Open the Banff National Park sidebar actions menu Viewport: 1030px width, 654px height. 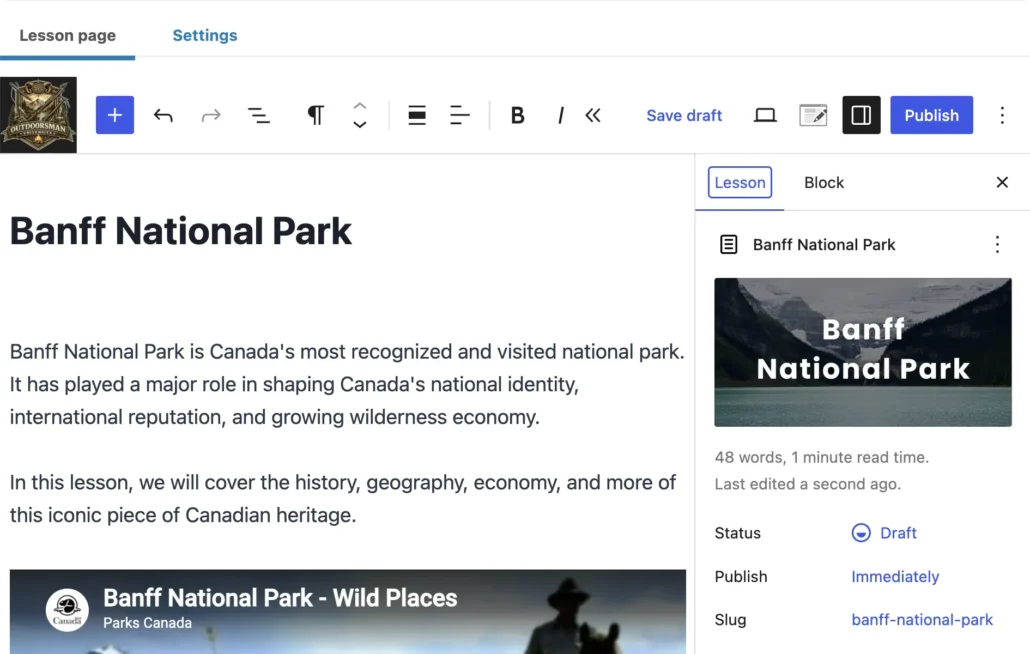pyautogui.click(x=997, y=244)
